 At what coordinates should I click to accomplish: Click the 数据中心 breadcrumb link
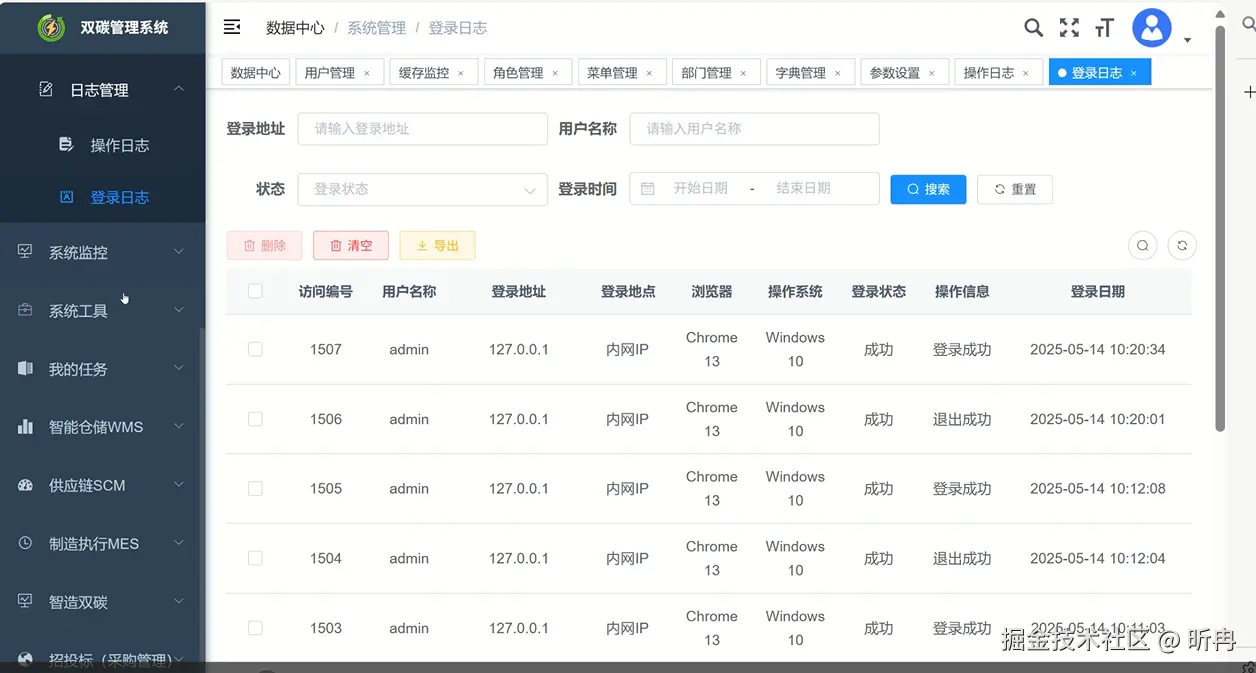coord(295,28)
